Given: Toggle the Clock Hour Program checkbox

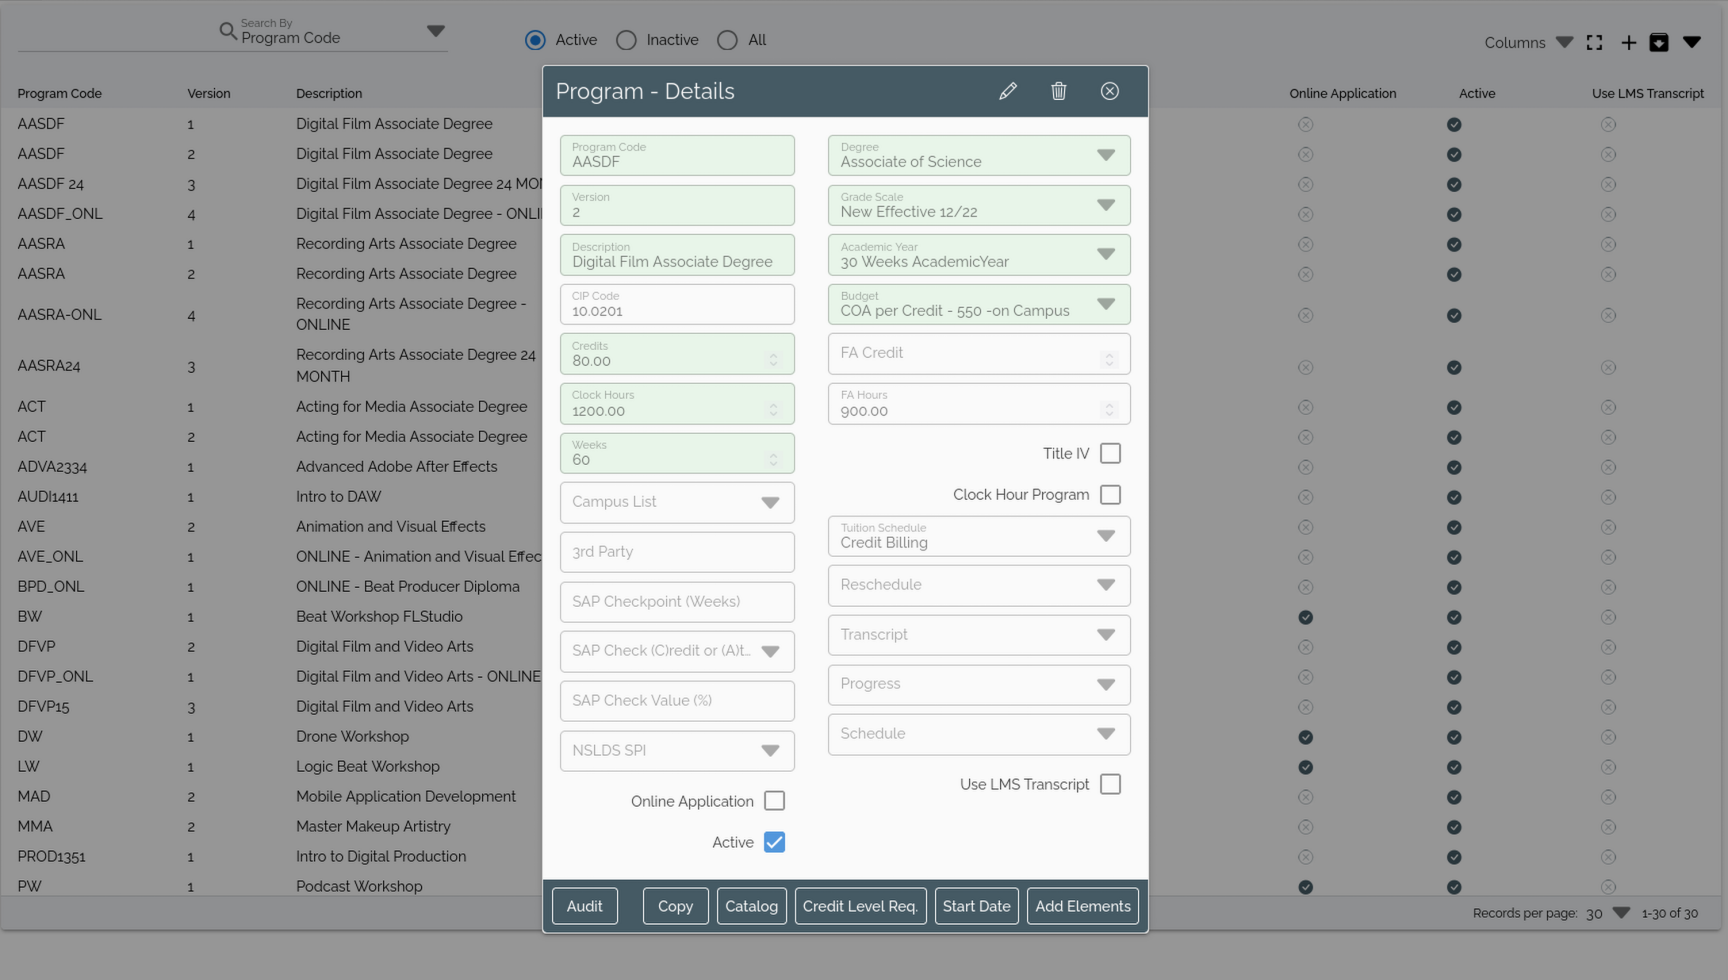Looking at the screenshot, I should (1110, 495).
